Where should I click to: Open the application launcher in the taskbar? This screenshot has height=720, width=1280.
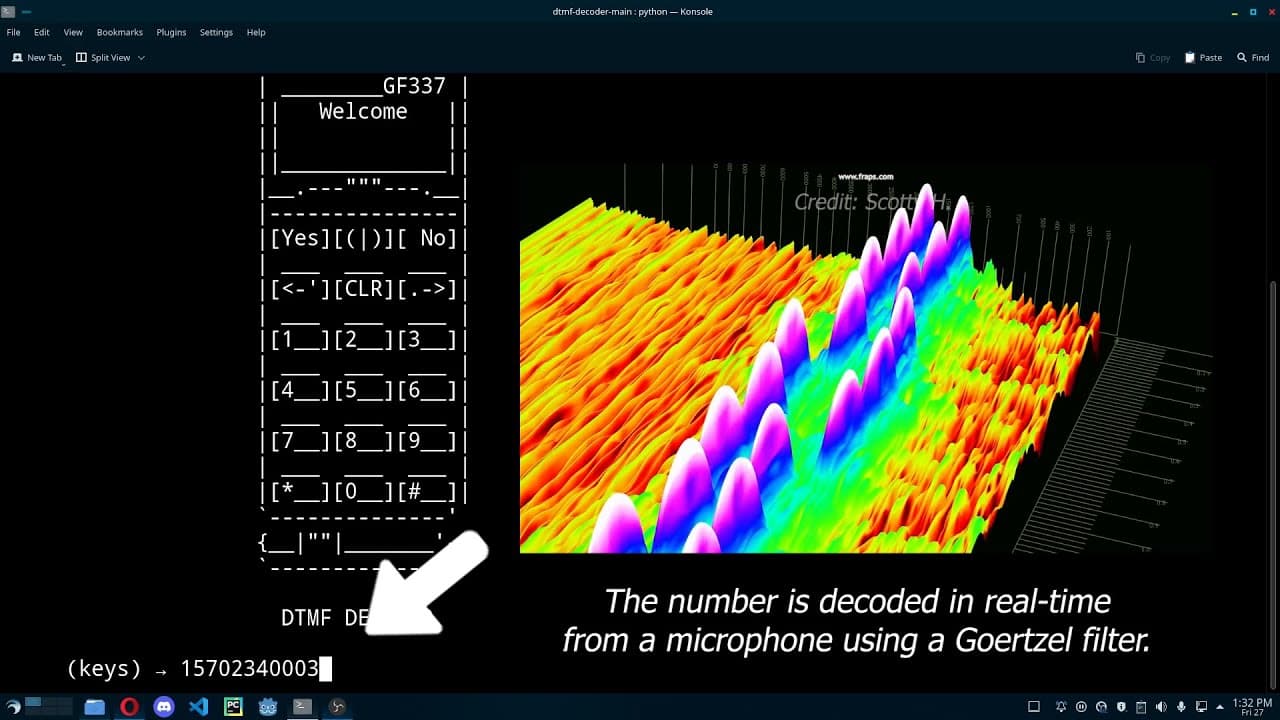[x=13, y=707]
